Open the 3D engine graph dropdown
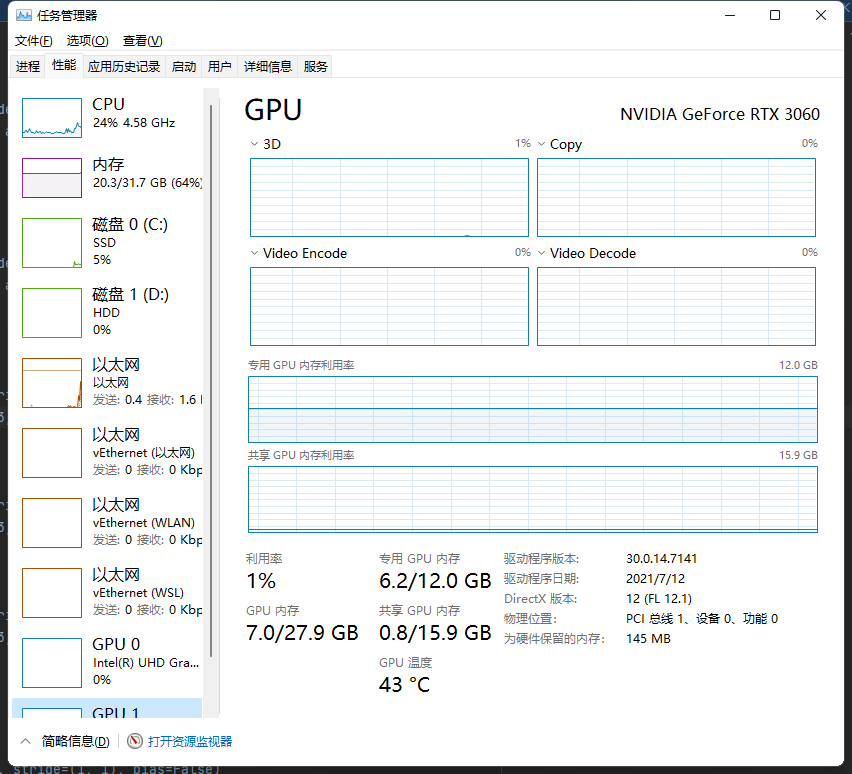This screenshot has width=852, height=774. [x=254, y=144]
